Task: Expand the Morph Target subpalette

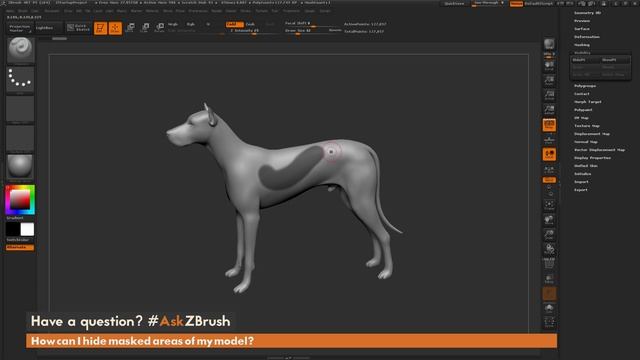Action: (588, 102)
